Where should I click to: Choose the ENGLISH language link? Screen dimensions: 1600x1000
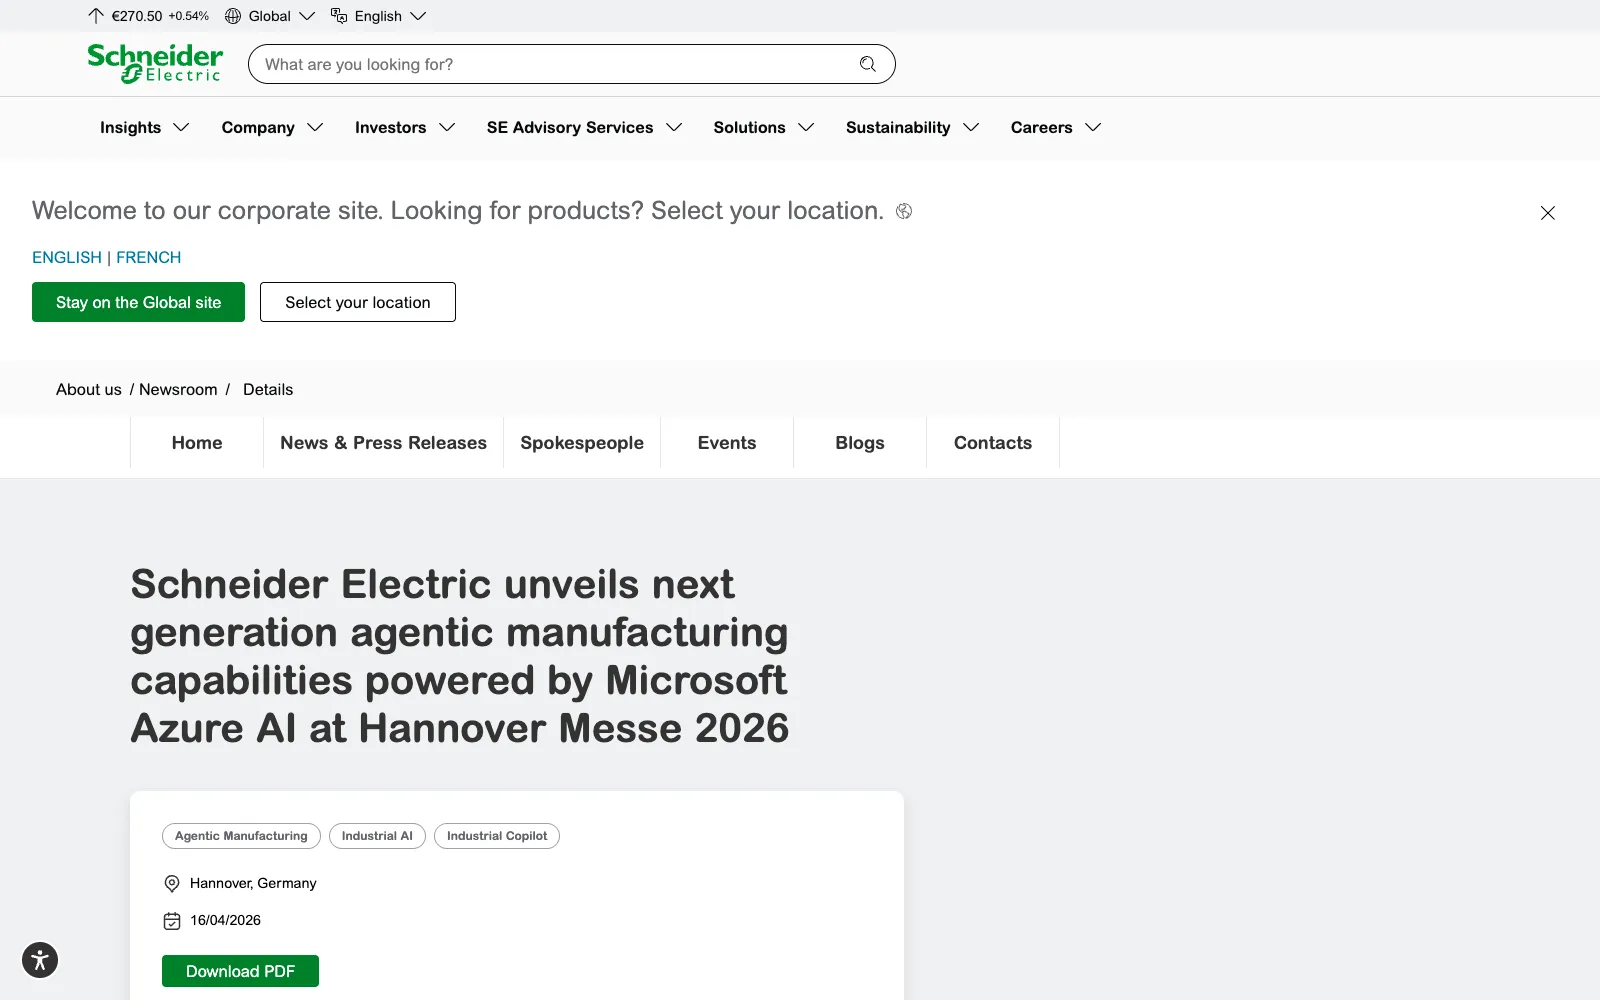67,257
